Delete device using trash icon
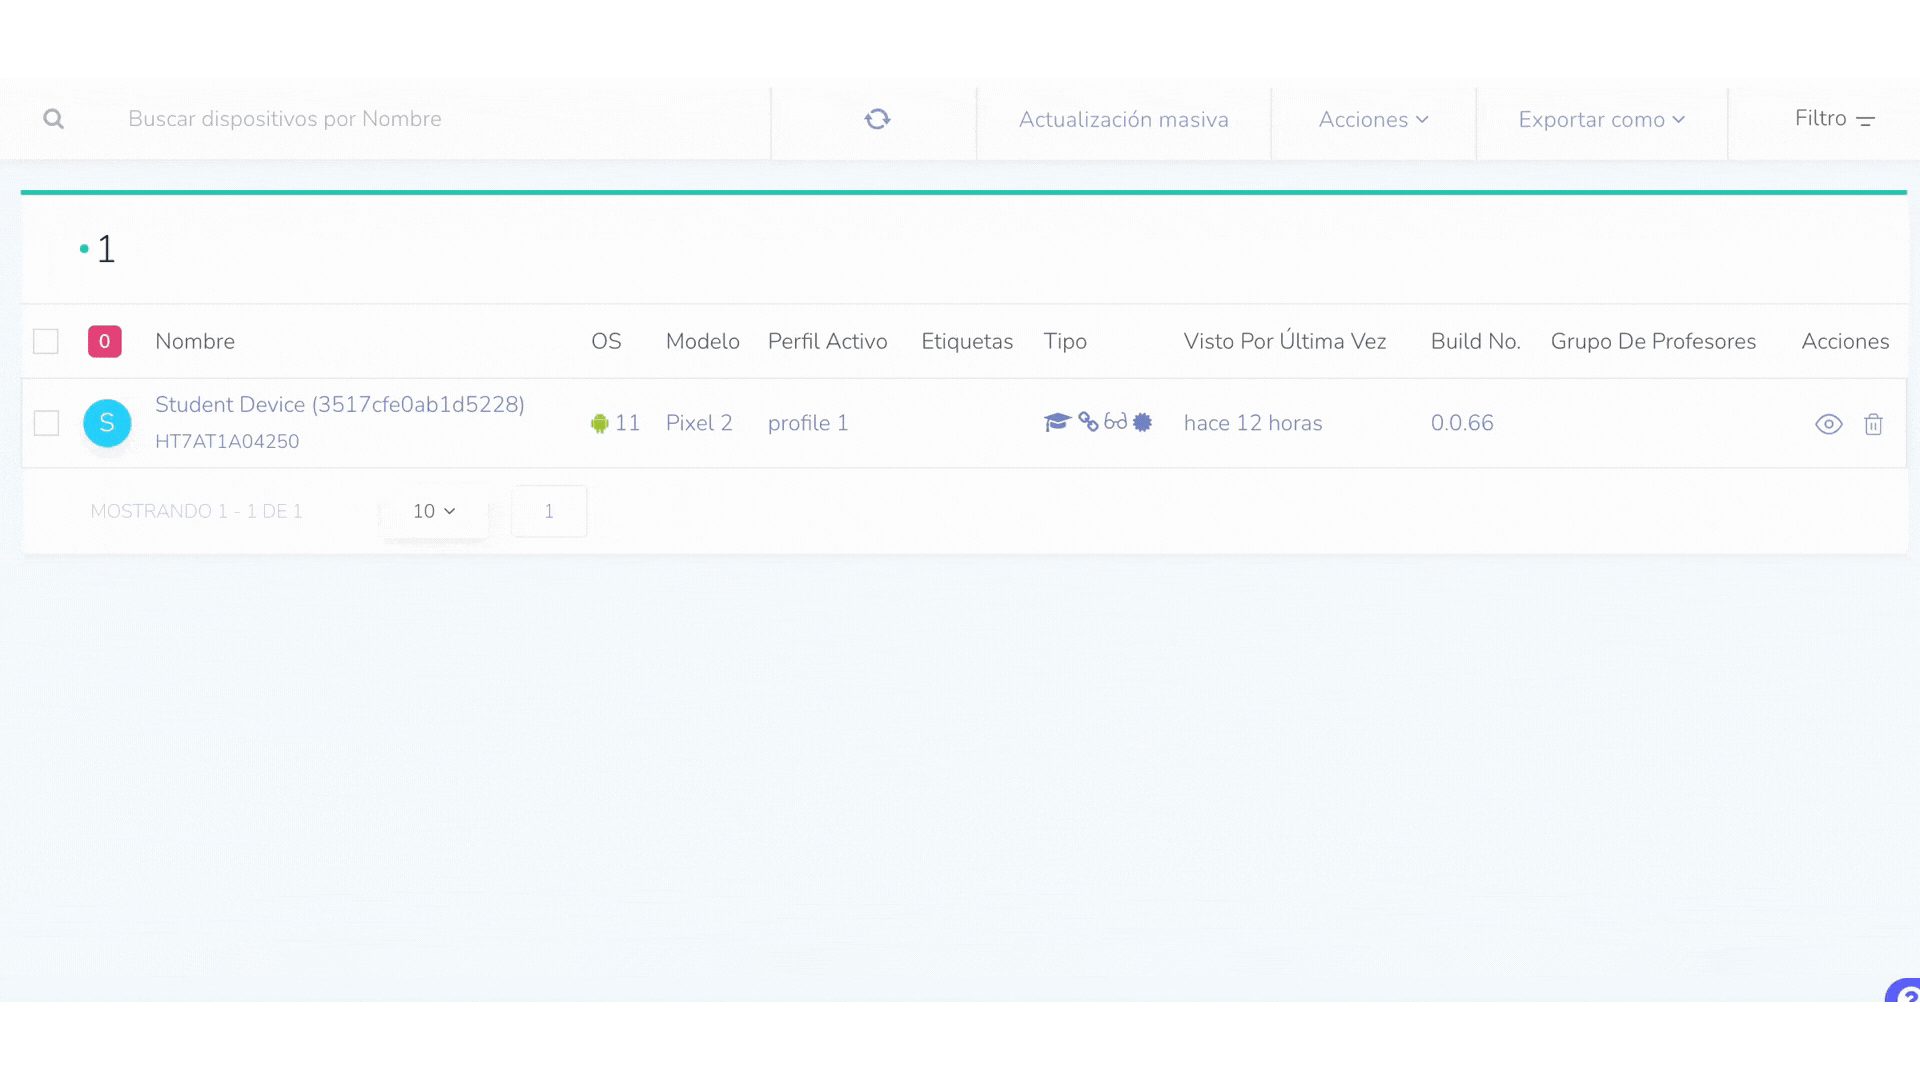The width and height of the screenshot is (1920, 1080). click(1873, 424)
